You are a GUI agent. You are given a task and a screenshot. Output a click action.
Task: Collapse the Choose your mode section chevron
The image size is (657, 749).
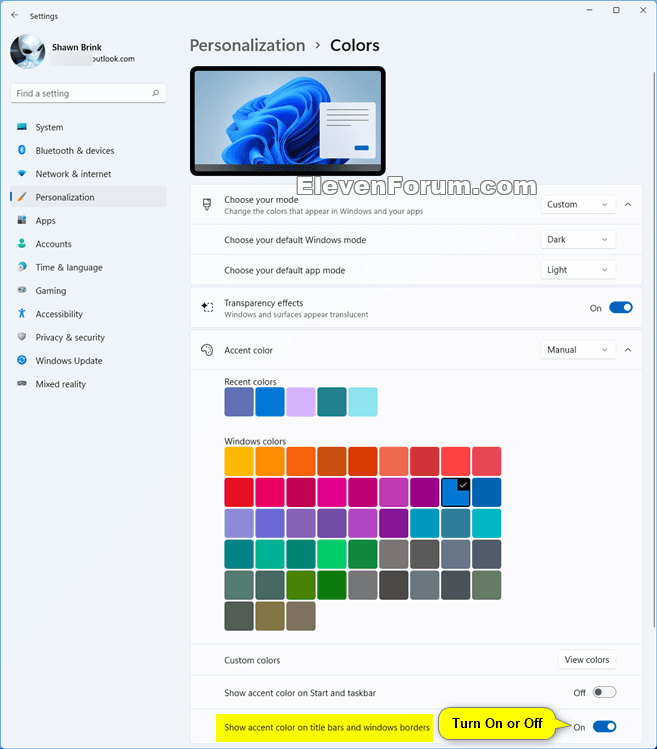tap(628, 204)
